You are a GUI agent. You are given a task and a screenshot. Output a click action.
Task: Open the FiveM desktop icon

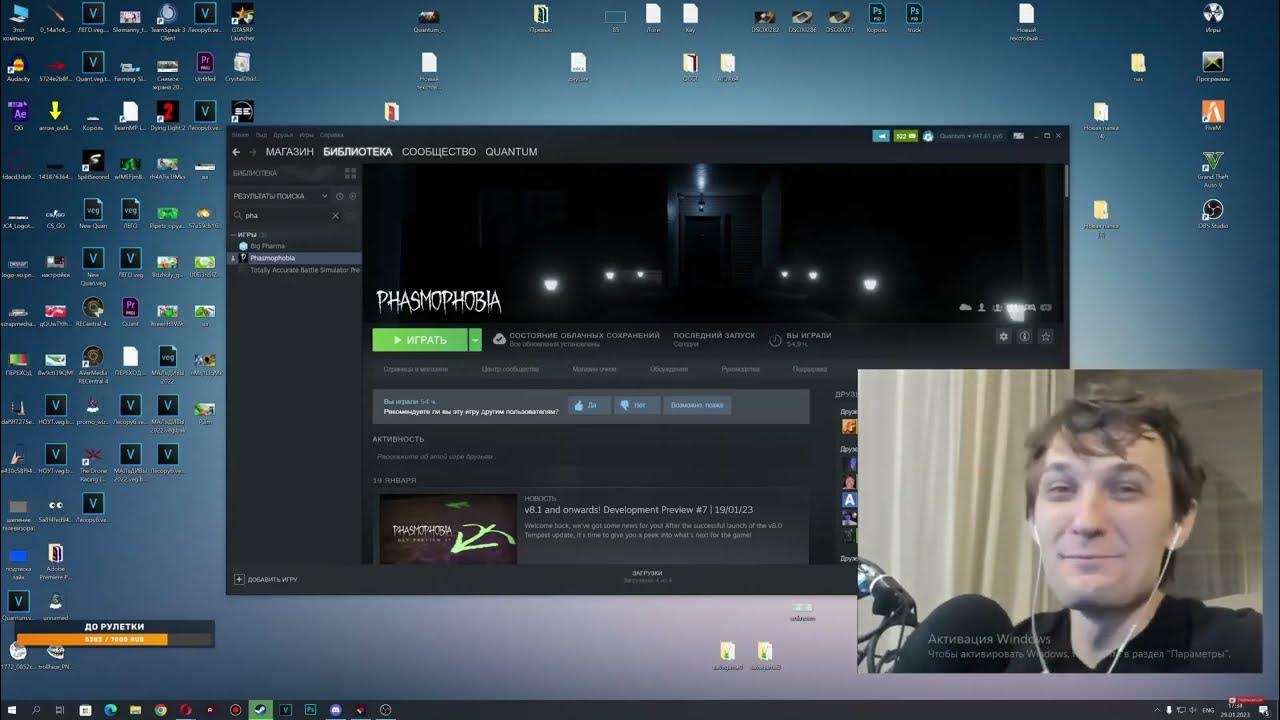[x=1212, y=115]
